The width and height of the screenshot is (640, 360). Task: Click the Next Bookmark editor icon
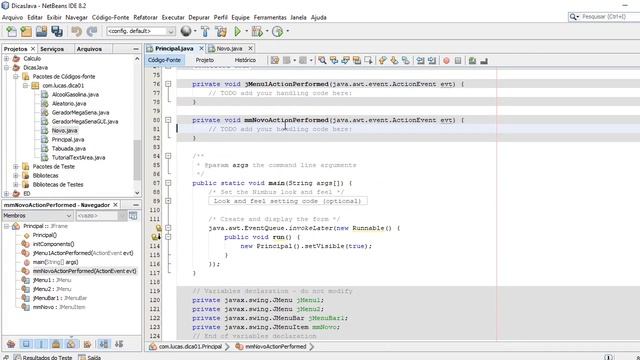point(394,60)
